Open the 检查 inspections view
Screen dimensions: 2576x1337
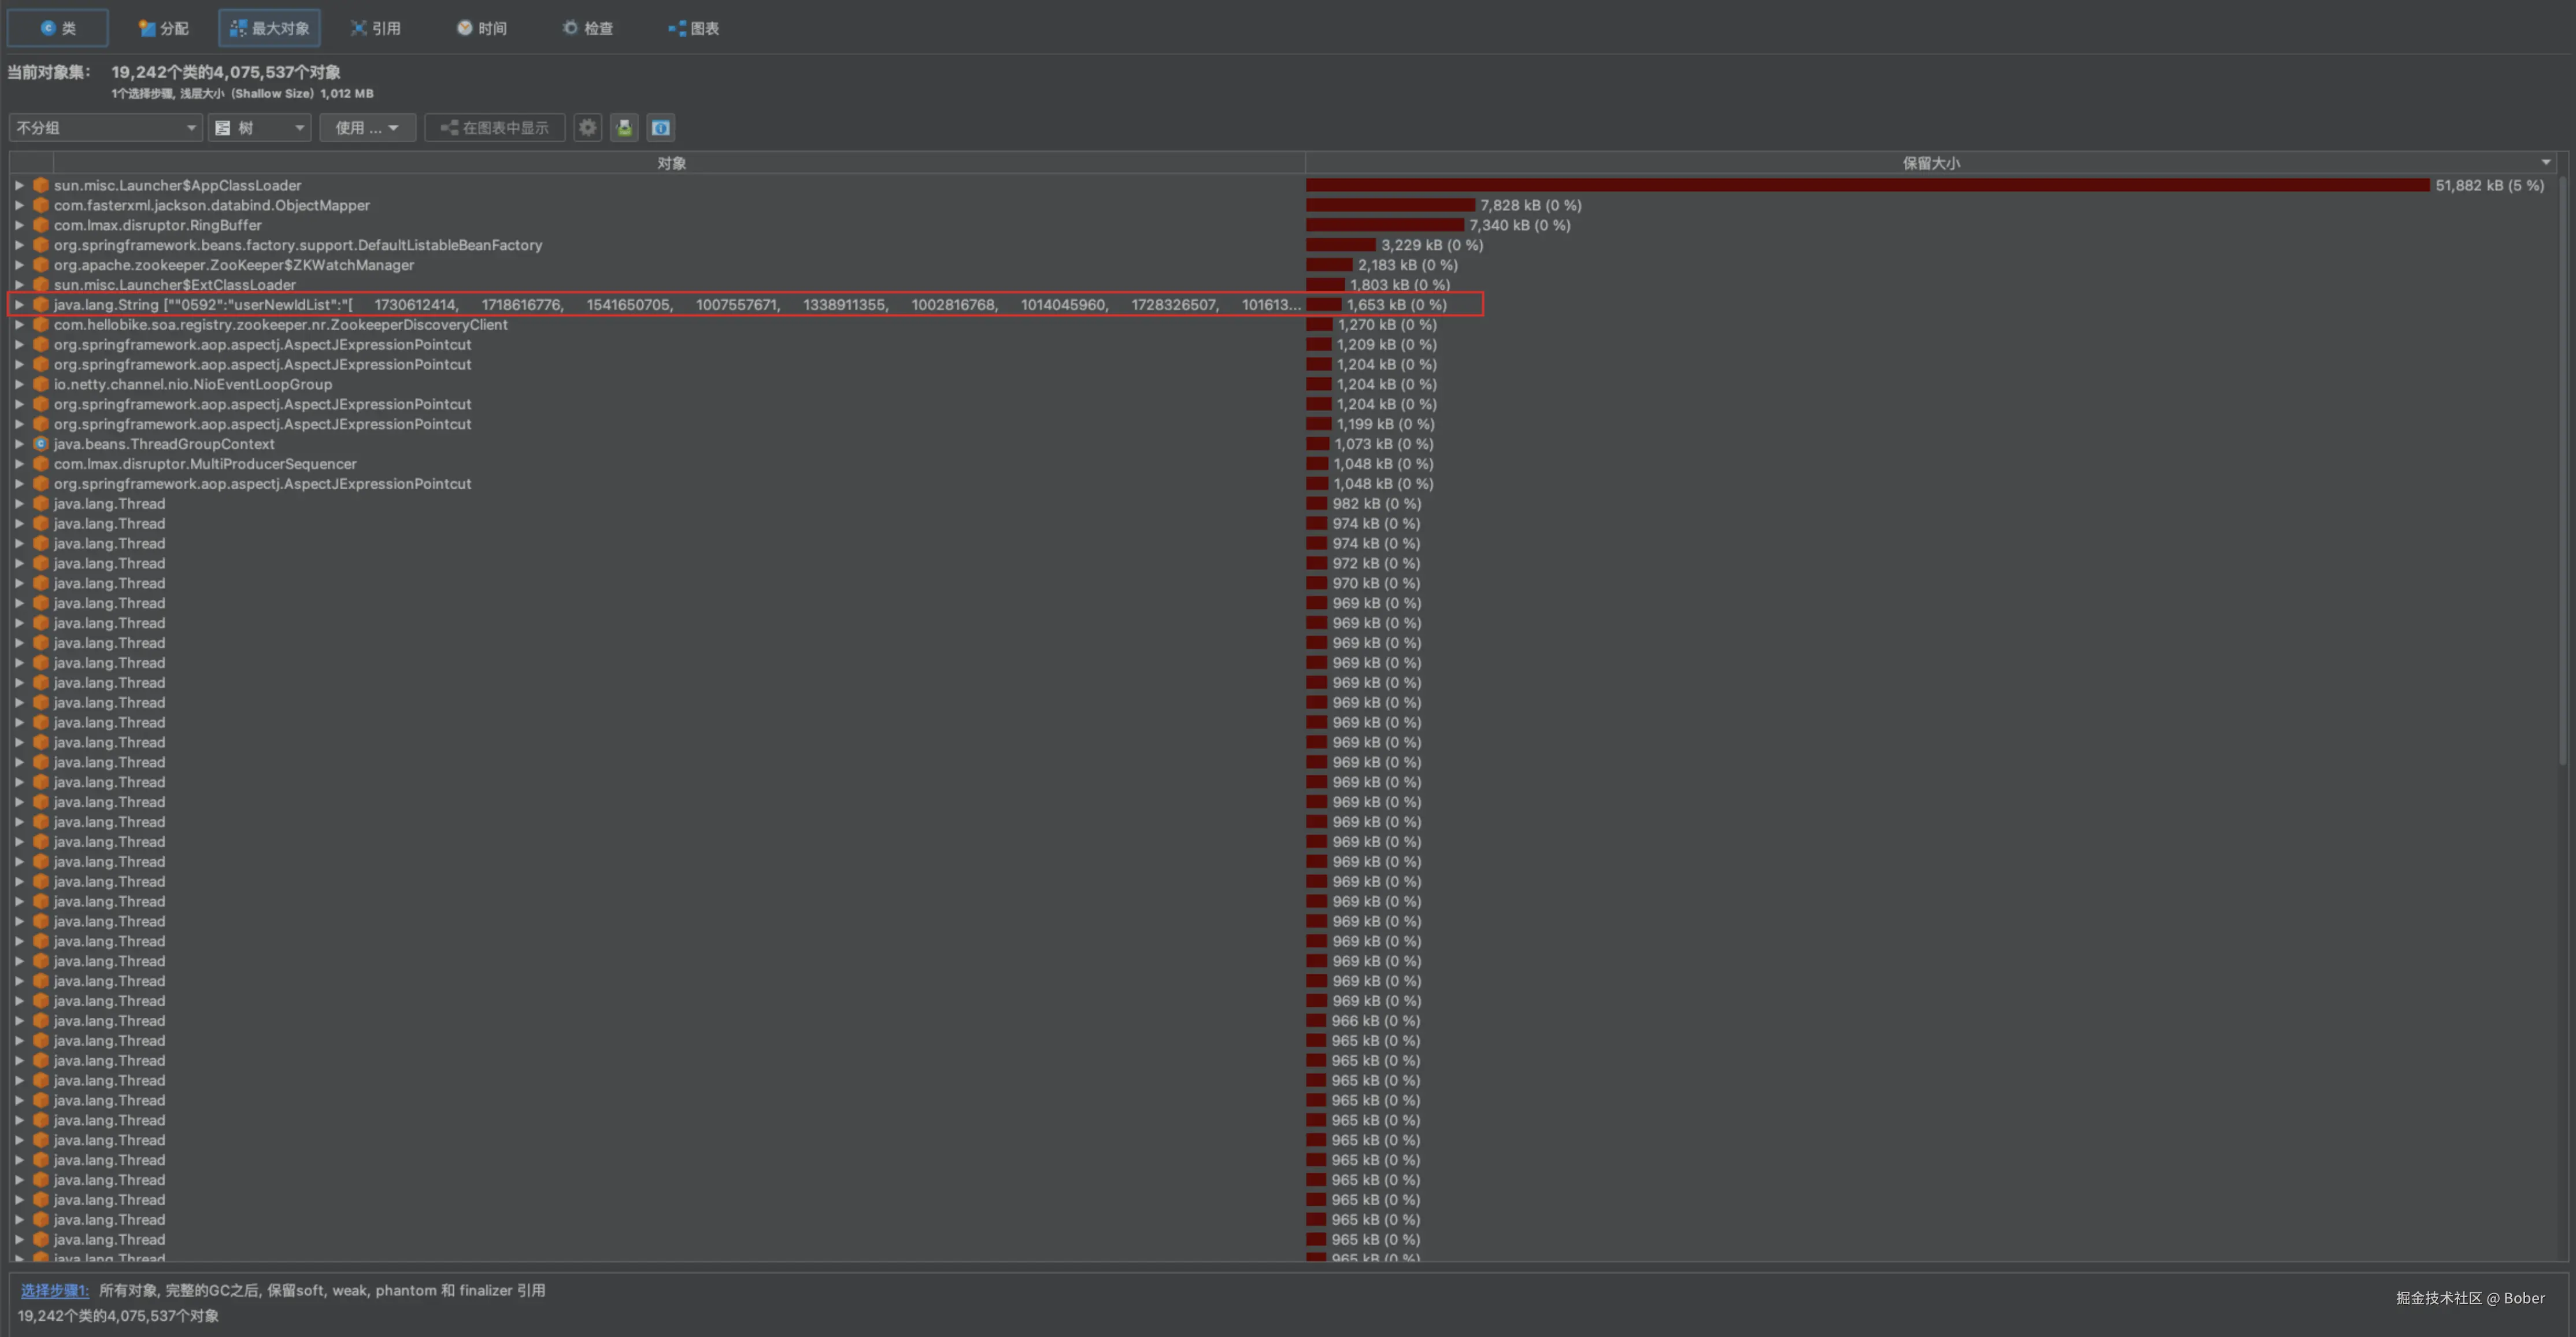pyautogui.click(x=587, y=28)
